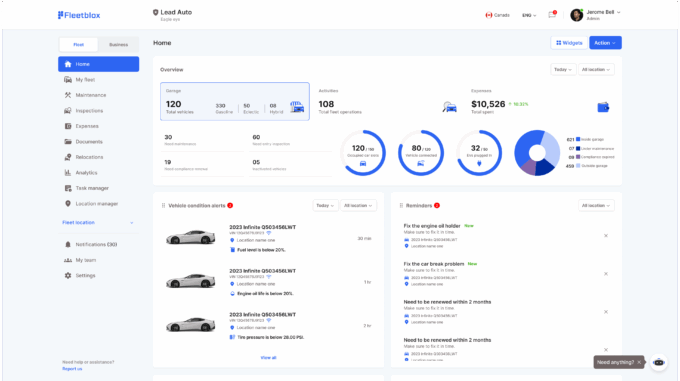
Task: Click the Inside garage legend swatch
Action: pos(578,139)
